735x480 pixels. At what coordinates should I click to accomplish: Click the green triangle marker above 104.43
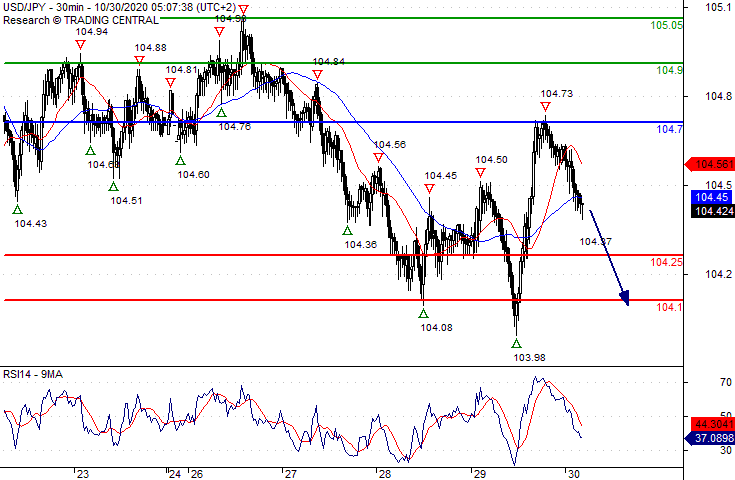coord(17,208)
